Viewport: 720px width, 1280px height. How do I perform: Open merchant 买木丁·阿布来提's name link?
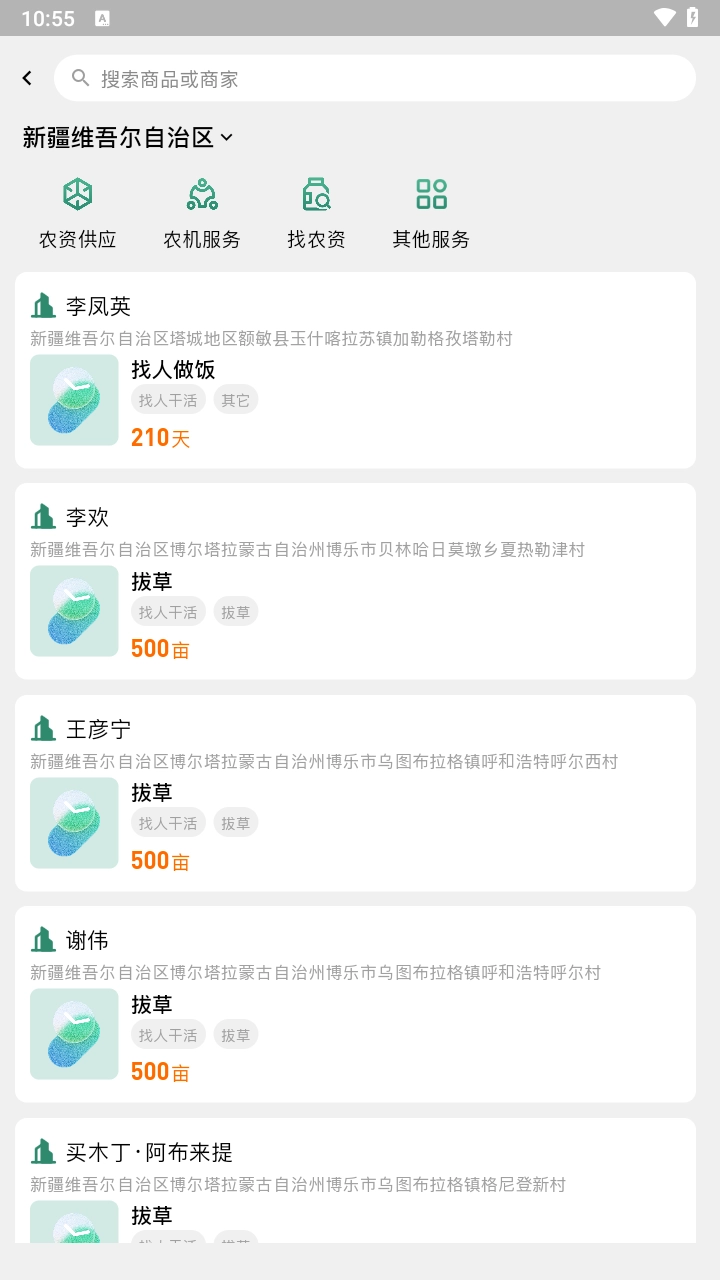pyautogui.click(x=149, y=1152)
